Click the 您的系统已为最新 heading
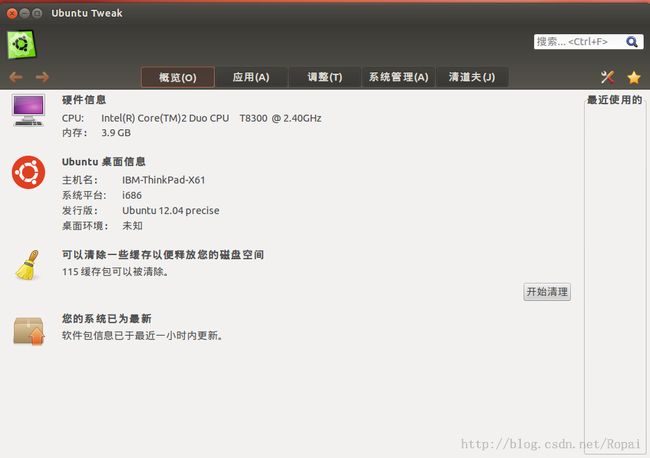 pyautogui.click(x=107, y=319)
